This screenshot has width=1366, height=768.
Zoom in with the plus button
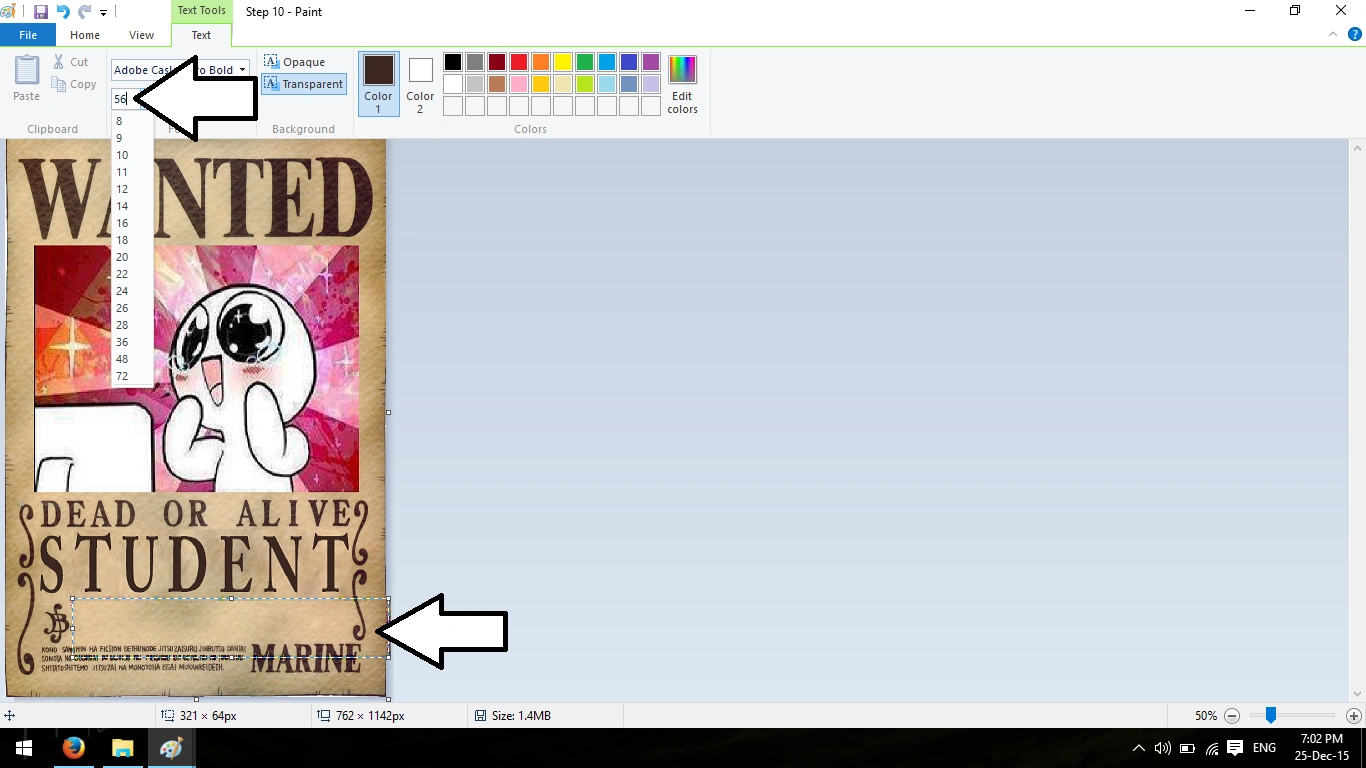(1354, 716)
